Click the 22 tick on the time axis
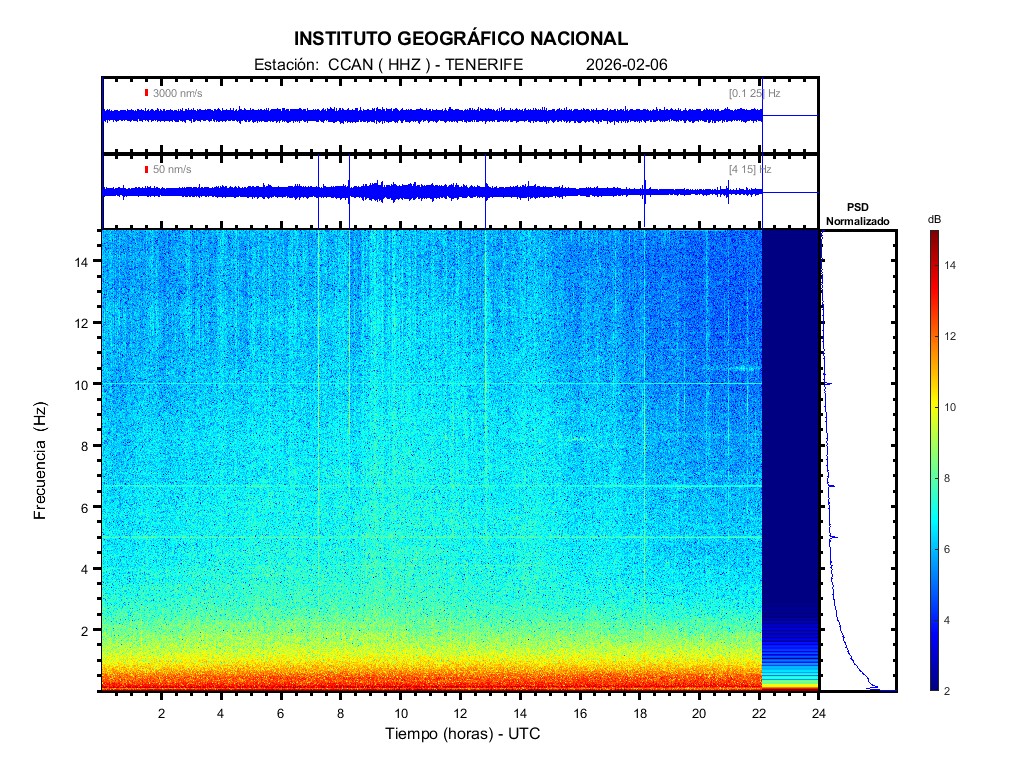 click(759, 713)
